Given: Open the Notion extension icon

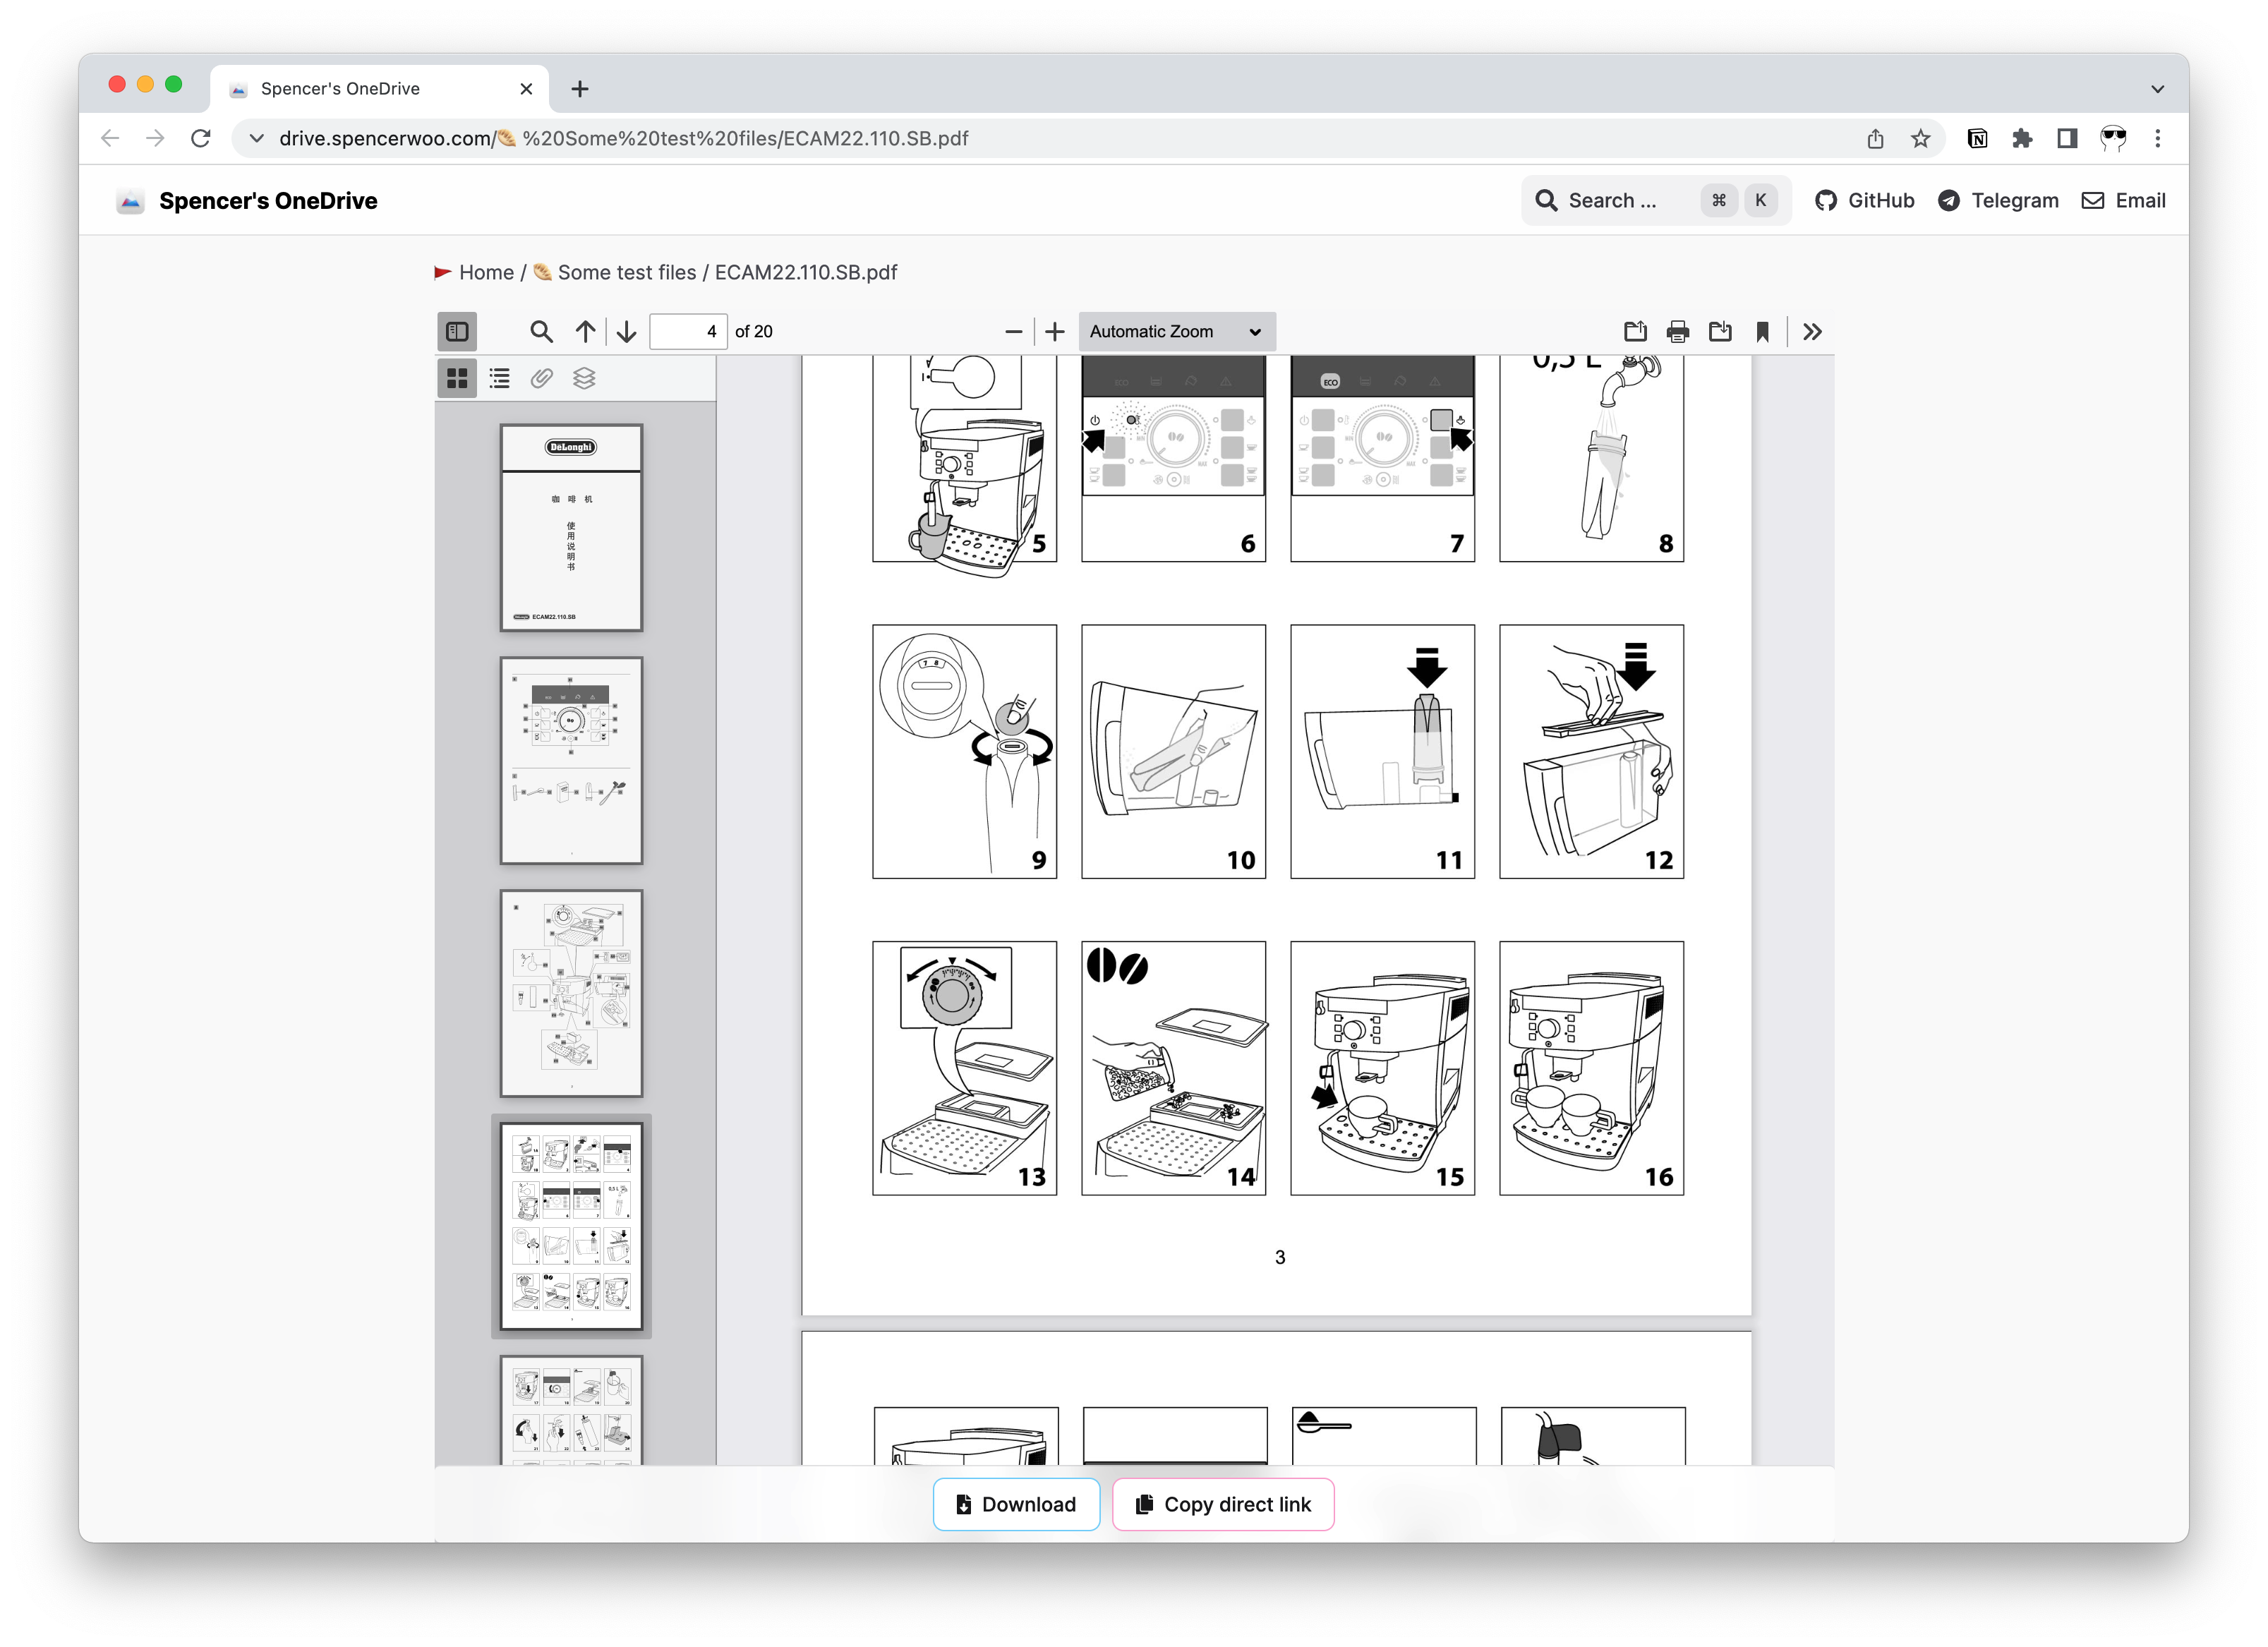Looking at the screenshot, I should [x=1977, y=139].
